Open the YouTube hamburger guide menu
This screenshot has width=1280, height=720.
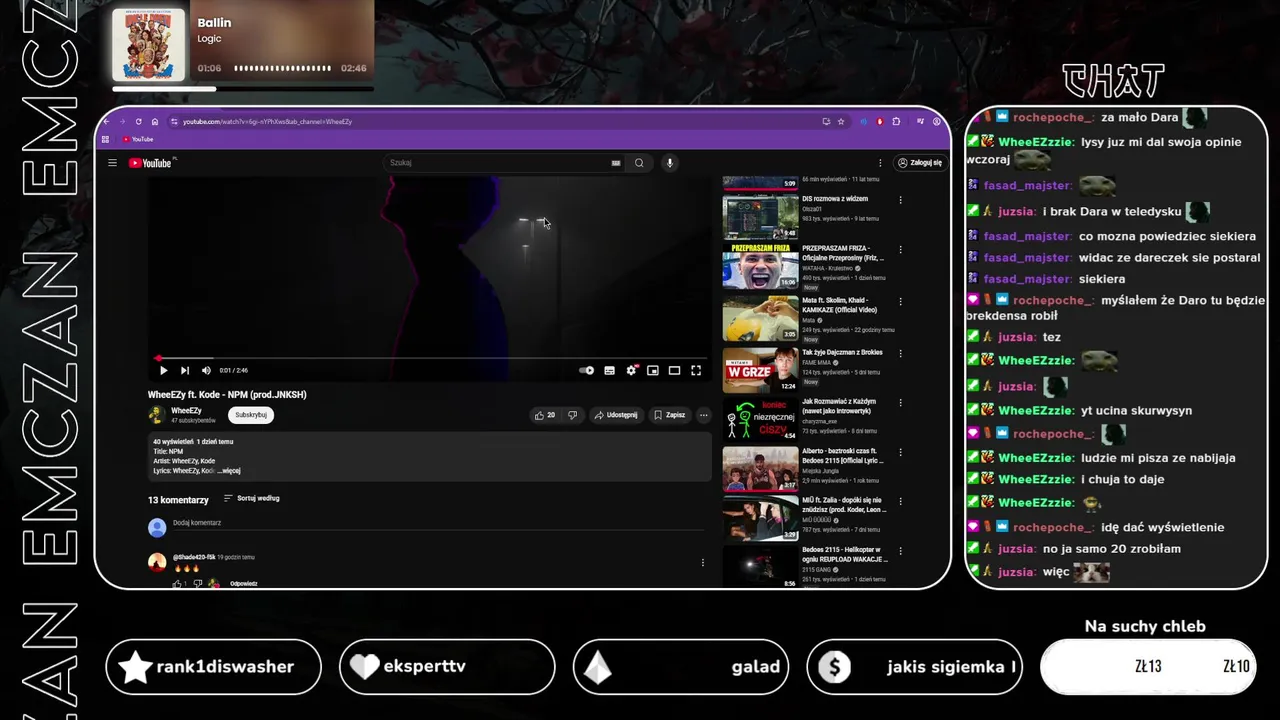click(x=112, y=163)
